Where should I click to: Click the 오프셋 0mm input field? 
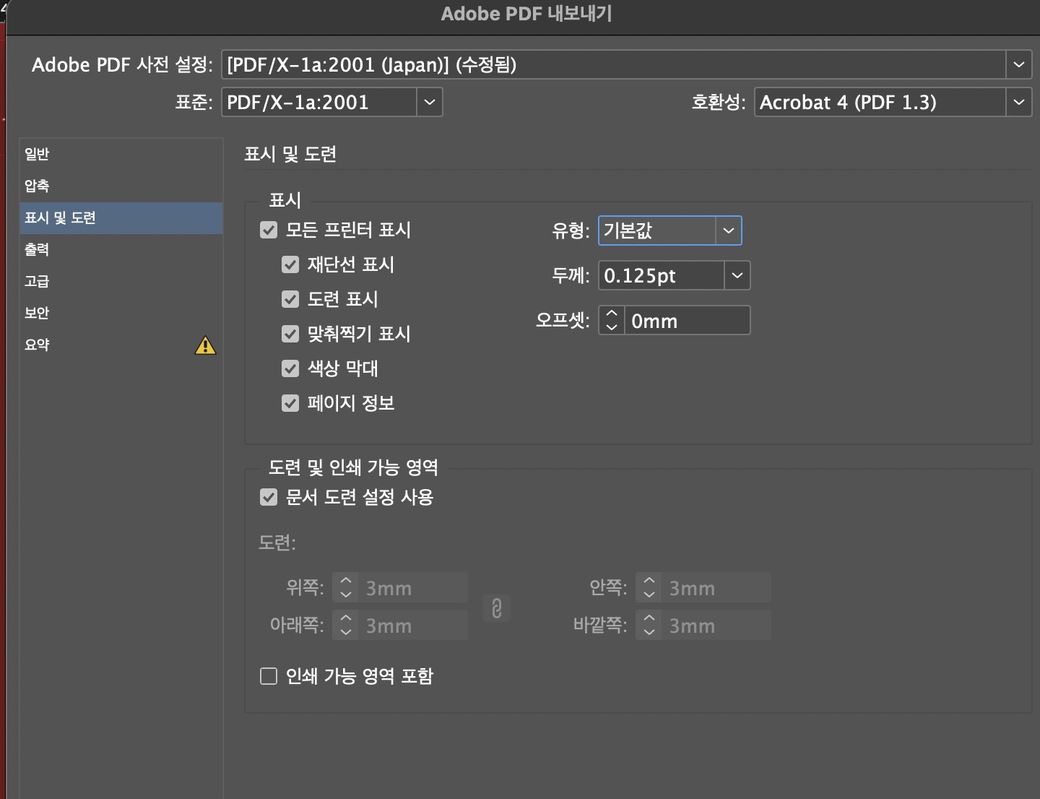point(687,320)
